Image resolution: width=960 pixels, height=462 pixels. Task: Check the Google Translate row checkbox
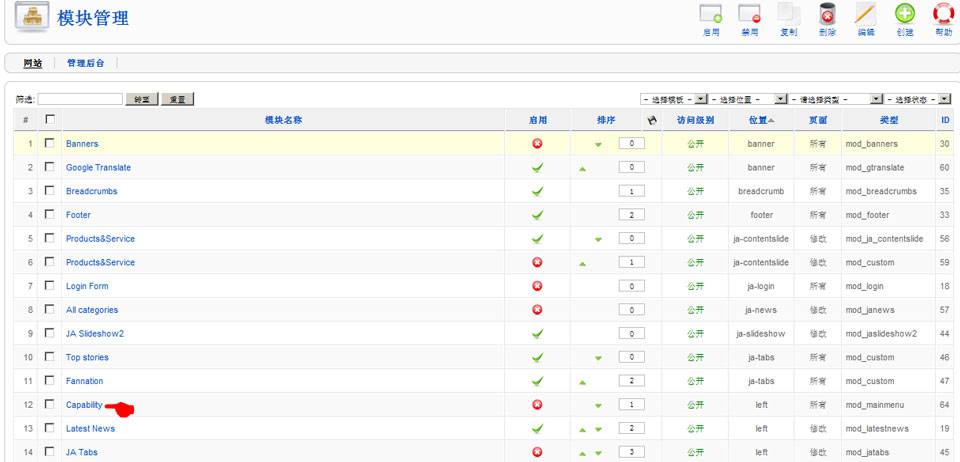[x=50, y=166]
